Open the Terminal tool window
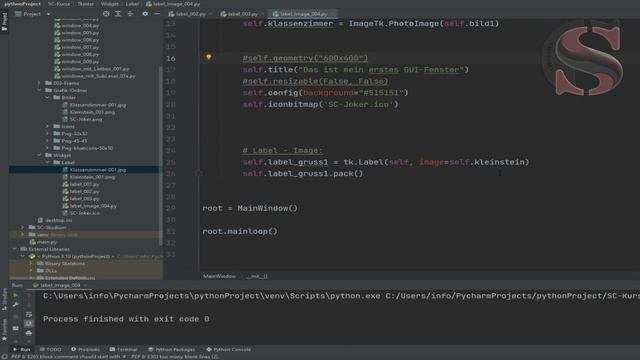The width and height of the screenshot is (640, 360). pos(124,349)
